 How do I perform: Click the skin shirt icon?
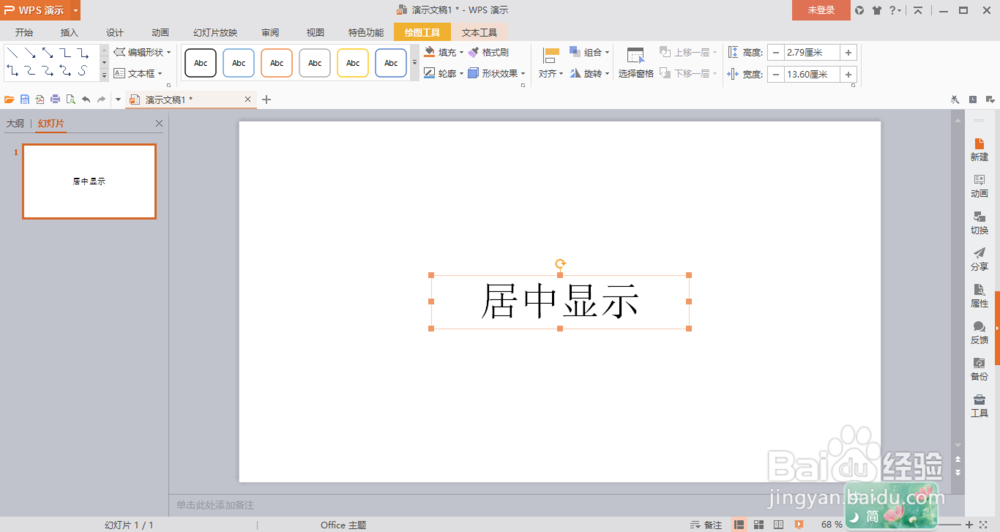(x=877, y=10)
